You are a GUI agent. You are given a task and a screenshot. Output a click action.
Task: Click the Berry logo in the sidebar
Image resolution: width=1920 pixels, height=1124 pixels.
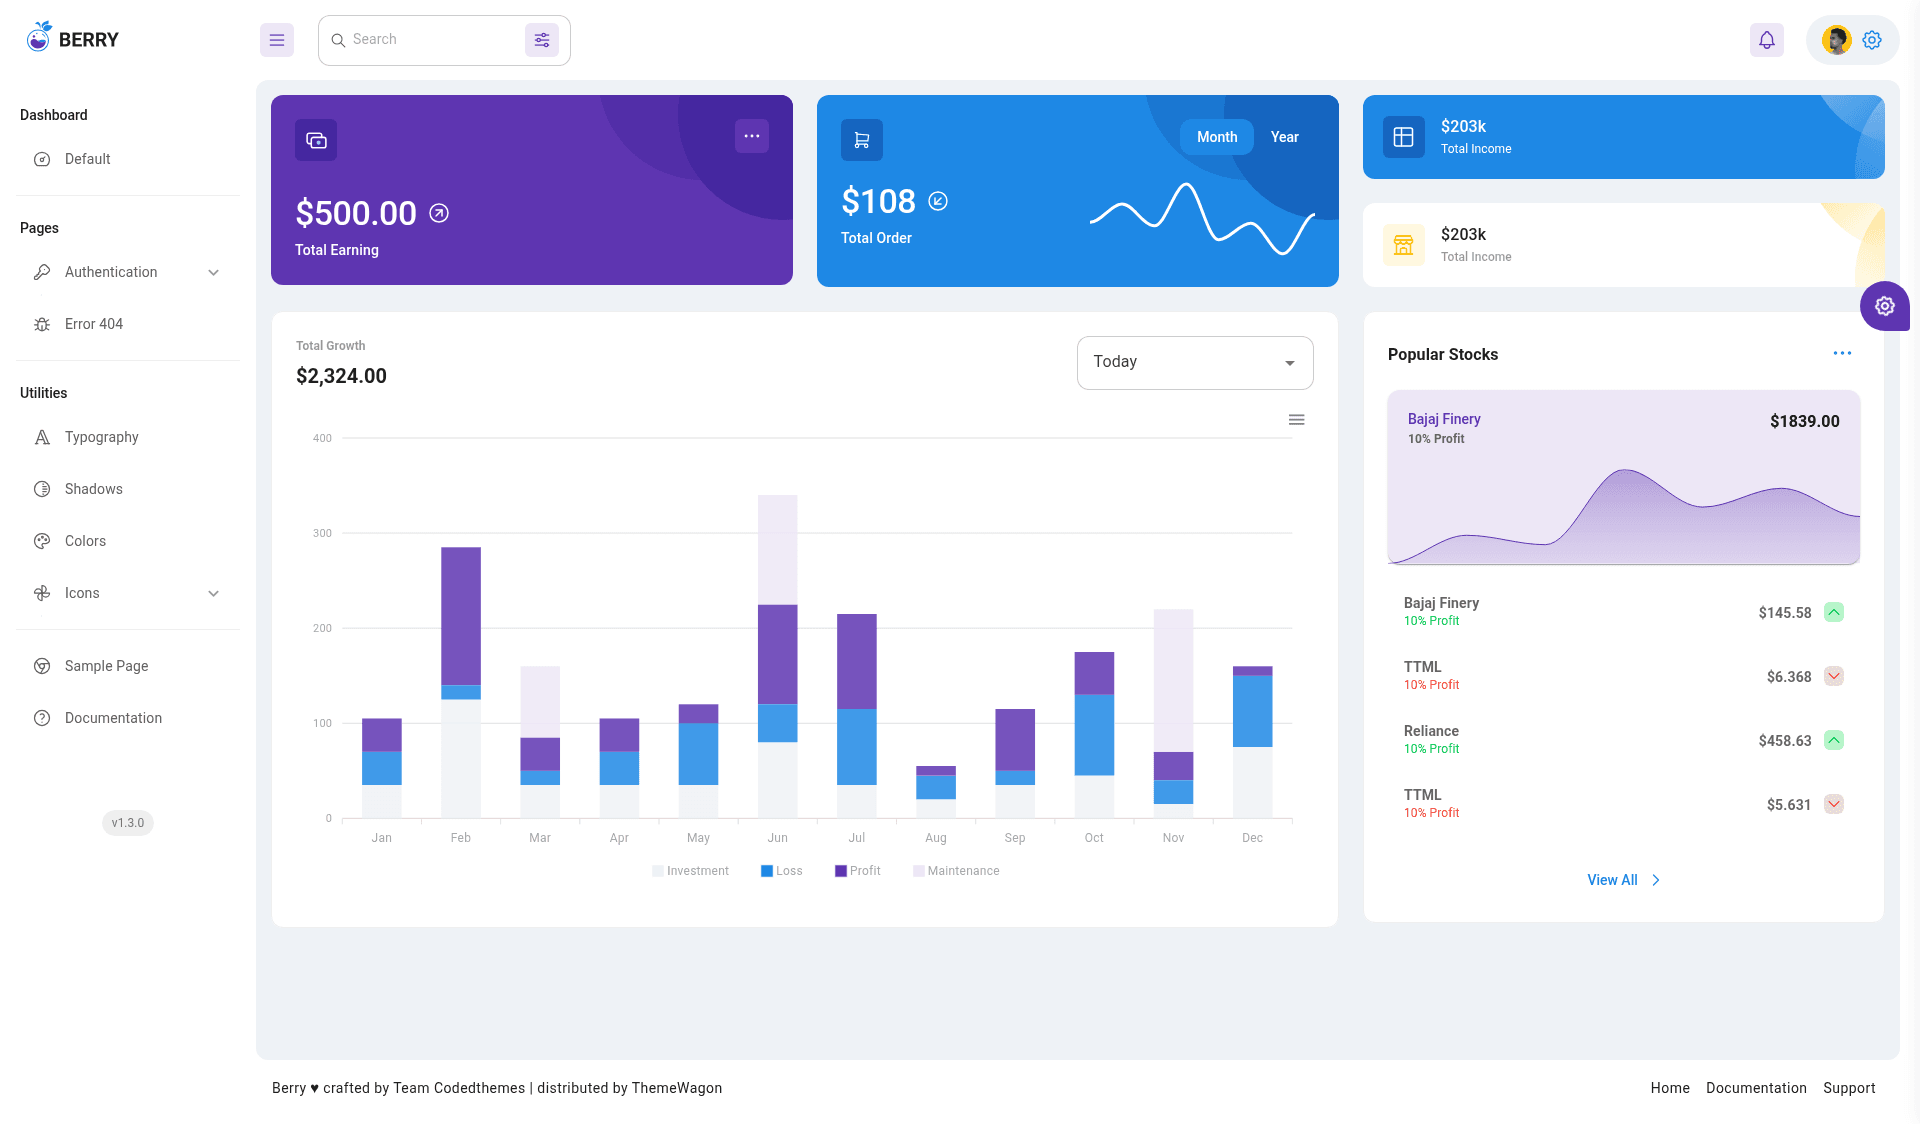pos(72,38)
